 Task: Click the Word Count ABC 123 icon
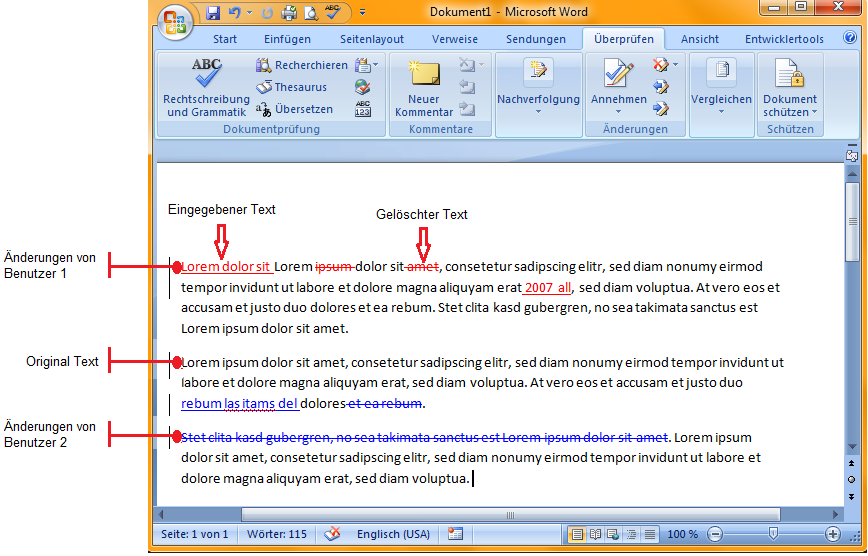coord(363,109)
